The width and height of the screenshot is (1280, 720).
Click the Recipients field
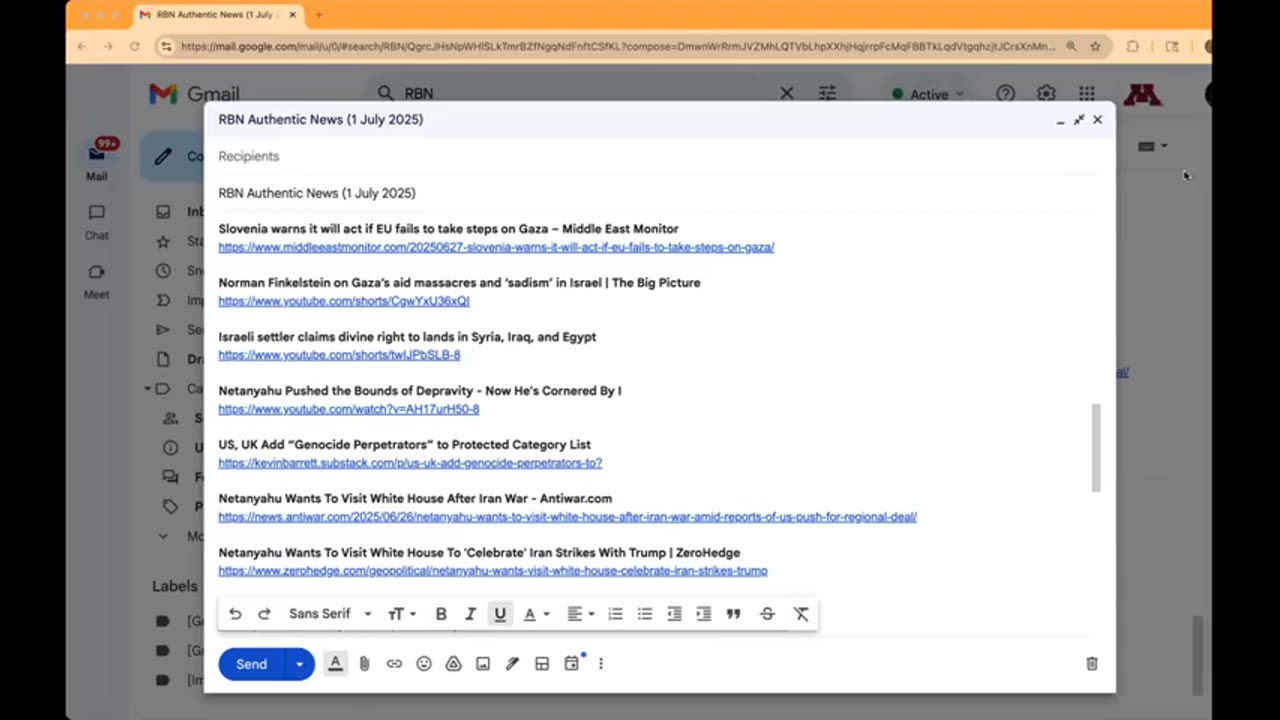point(659,156)
